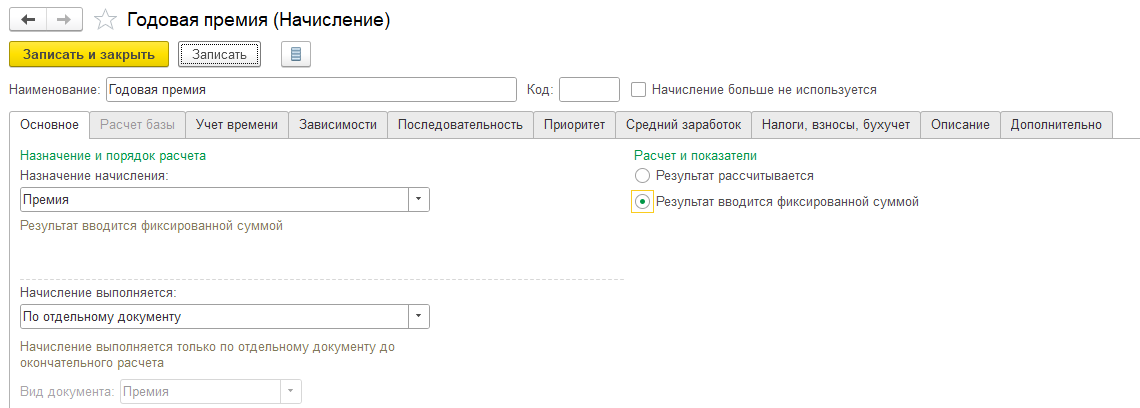Click the forward navigation arrow
This screenshot has width=1140, height=408.
(x=64, y=19)
